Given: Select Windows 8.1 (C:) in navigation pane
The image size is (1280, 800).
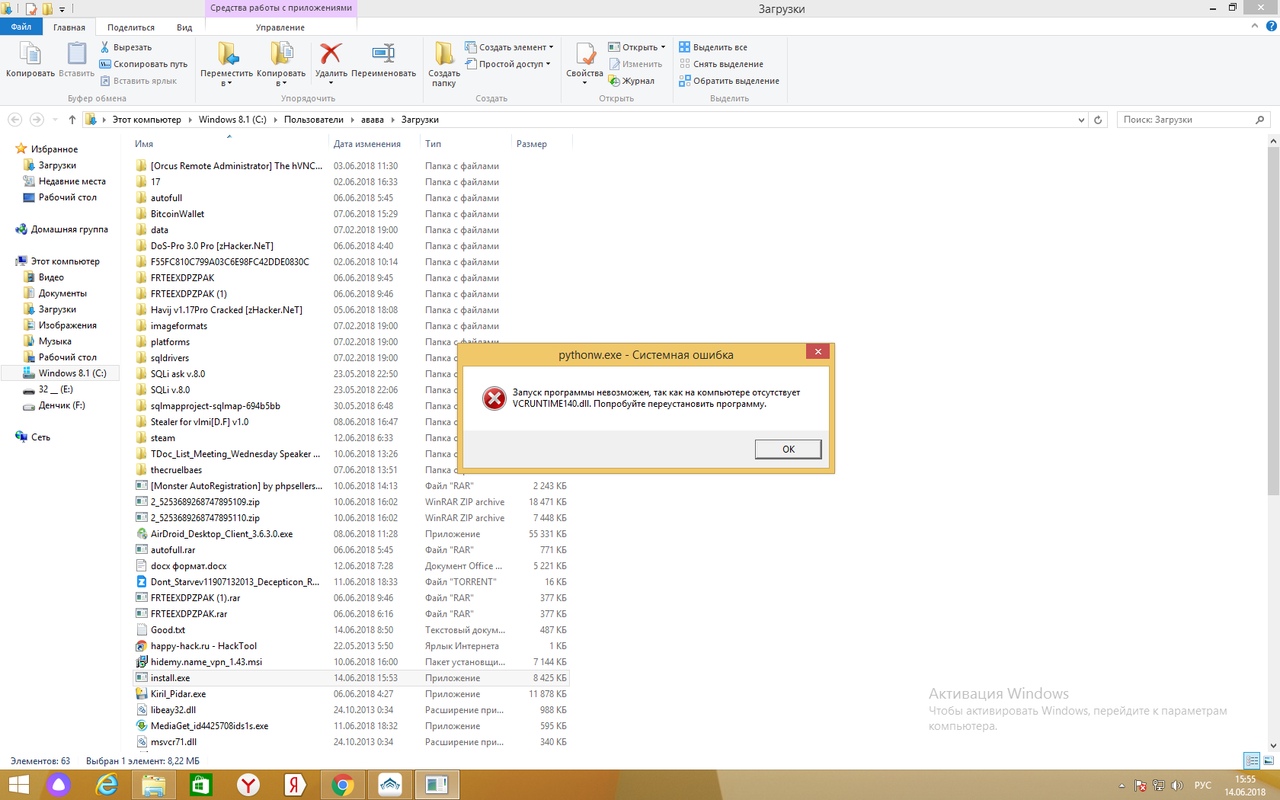Looking at the screenshot, I should [72, 373].
